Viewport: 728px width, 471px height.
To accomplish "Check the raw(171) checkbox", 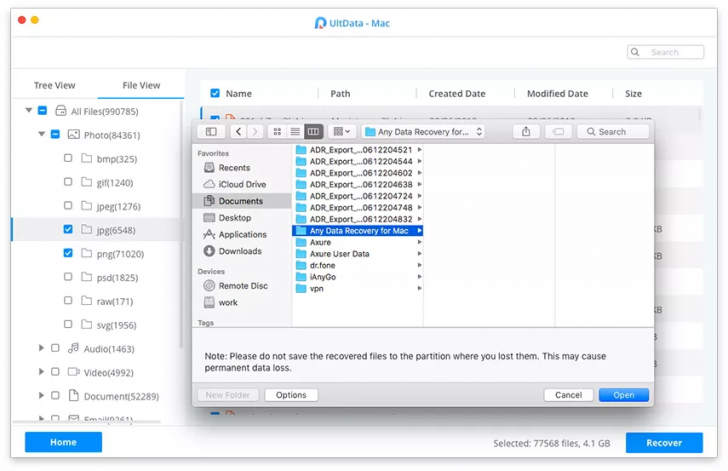I will 68,301.
